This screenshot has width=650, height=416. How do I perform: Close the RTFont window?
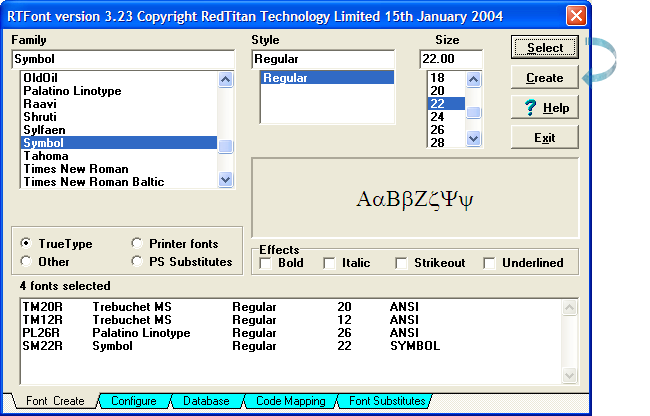tap(576, 16)
